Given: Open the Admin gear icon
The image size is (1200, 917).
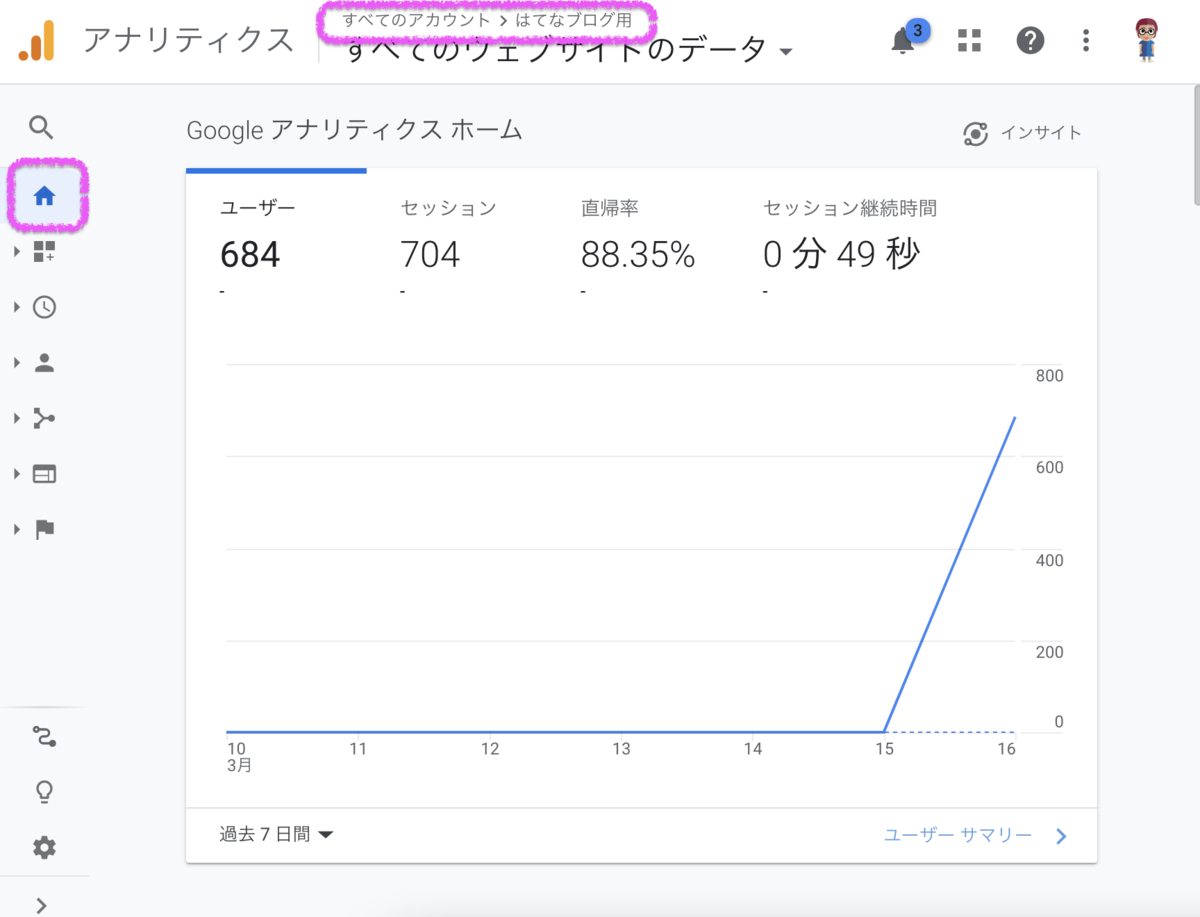Looking at the screenshot, I should point(44,848).
